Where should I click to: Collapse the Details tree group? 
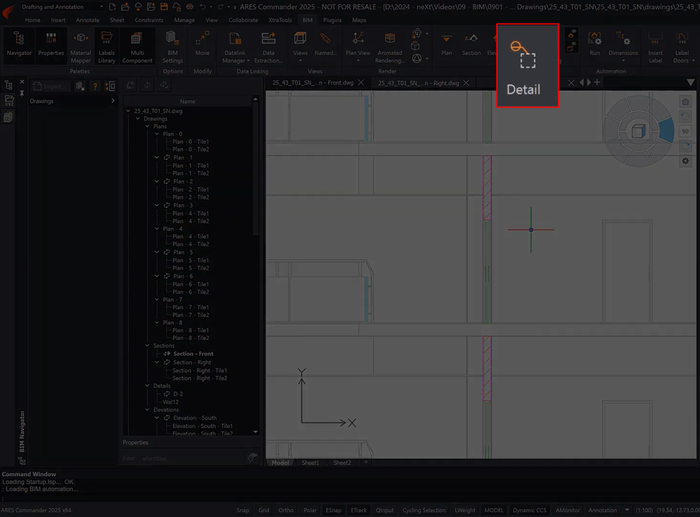coord(147,386)
